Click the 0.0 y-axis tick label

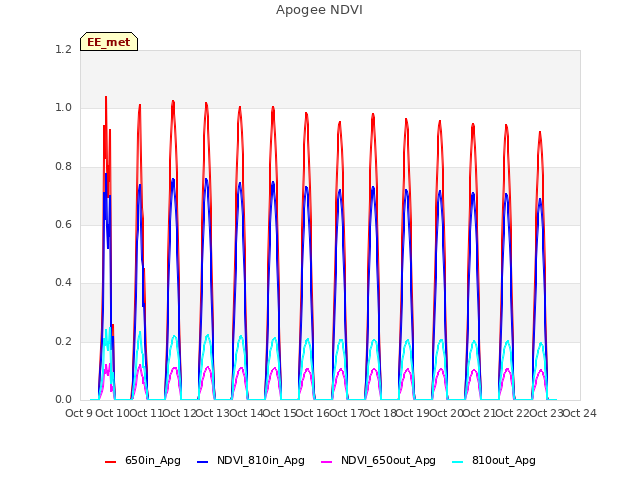click(x=63, y=399)
